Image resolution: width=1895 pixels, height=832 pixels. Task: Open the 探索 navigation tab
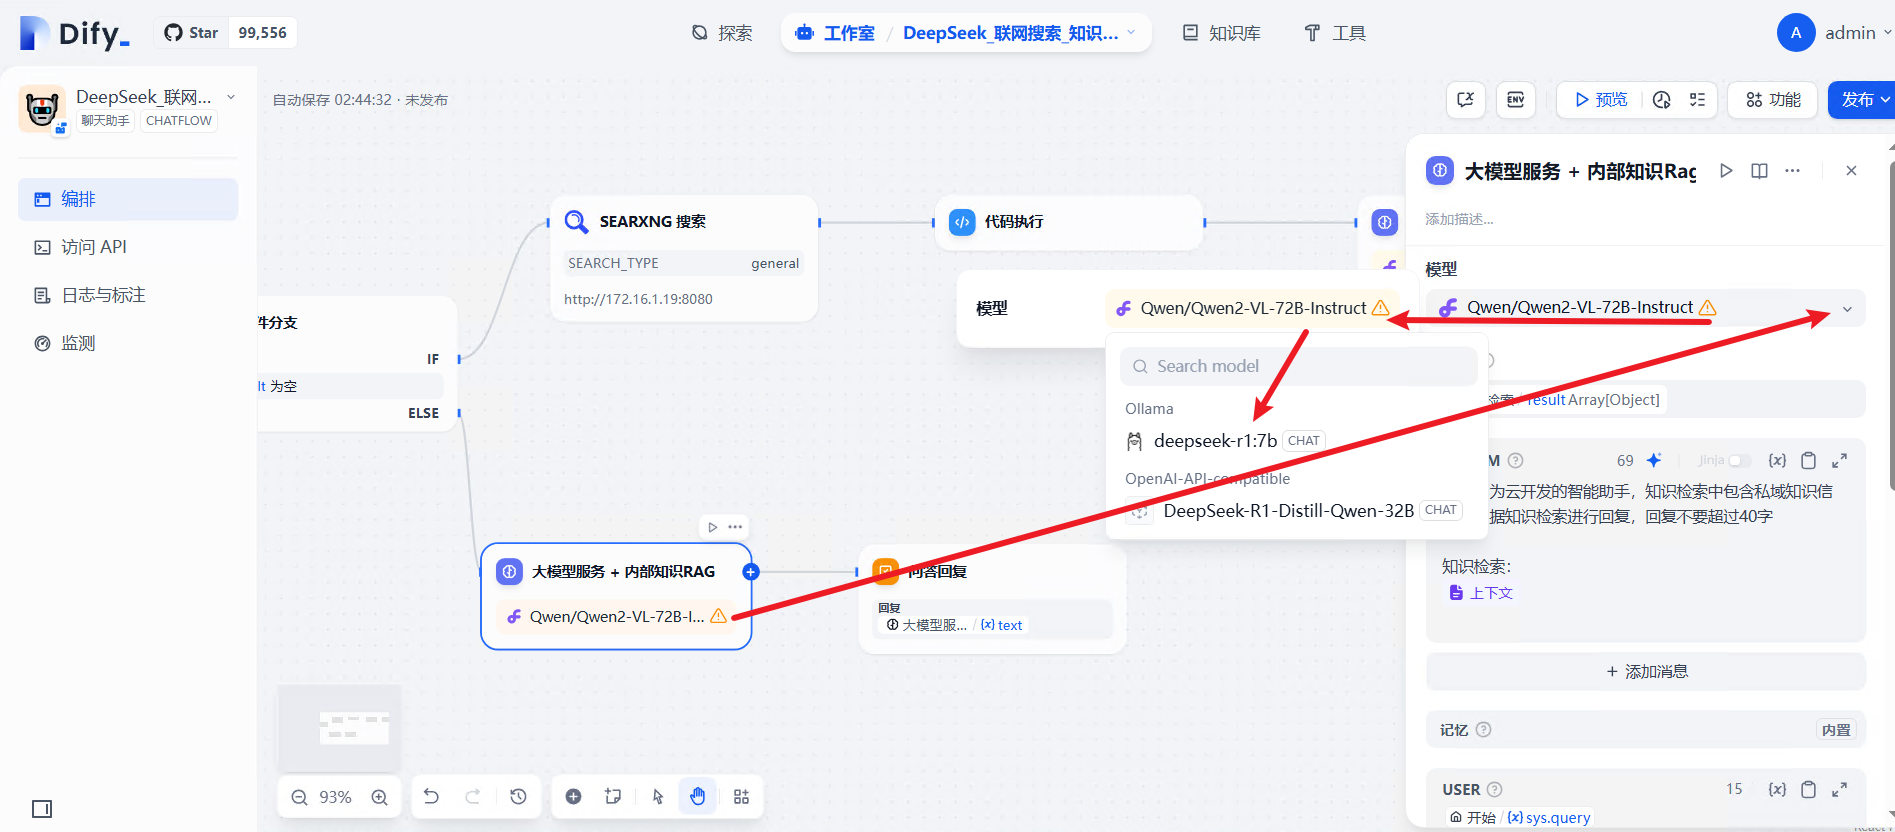[722, 33]
